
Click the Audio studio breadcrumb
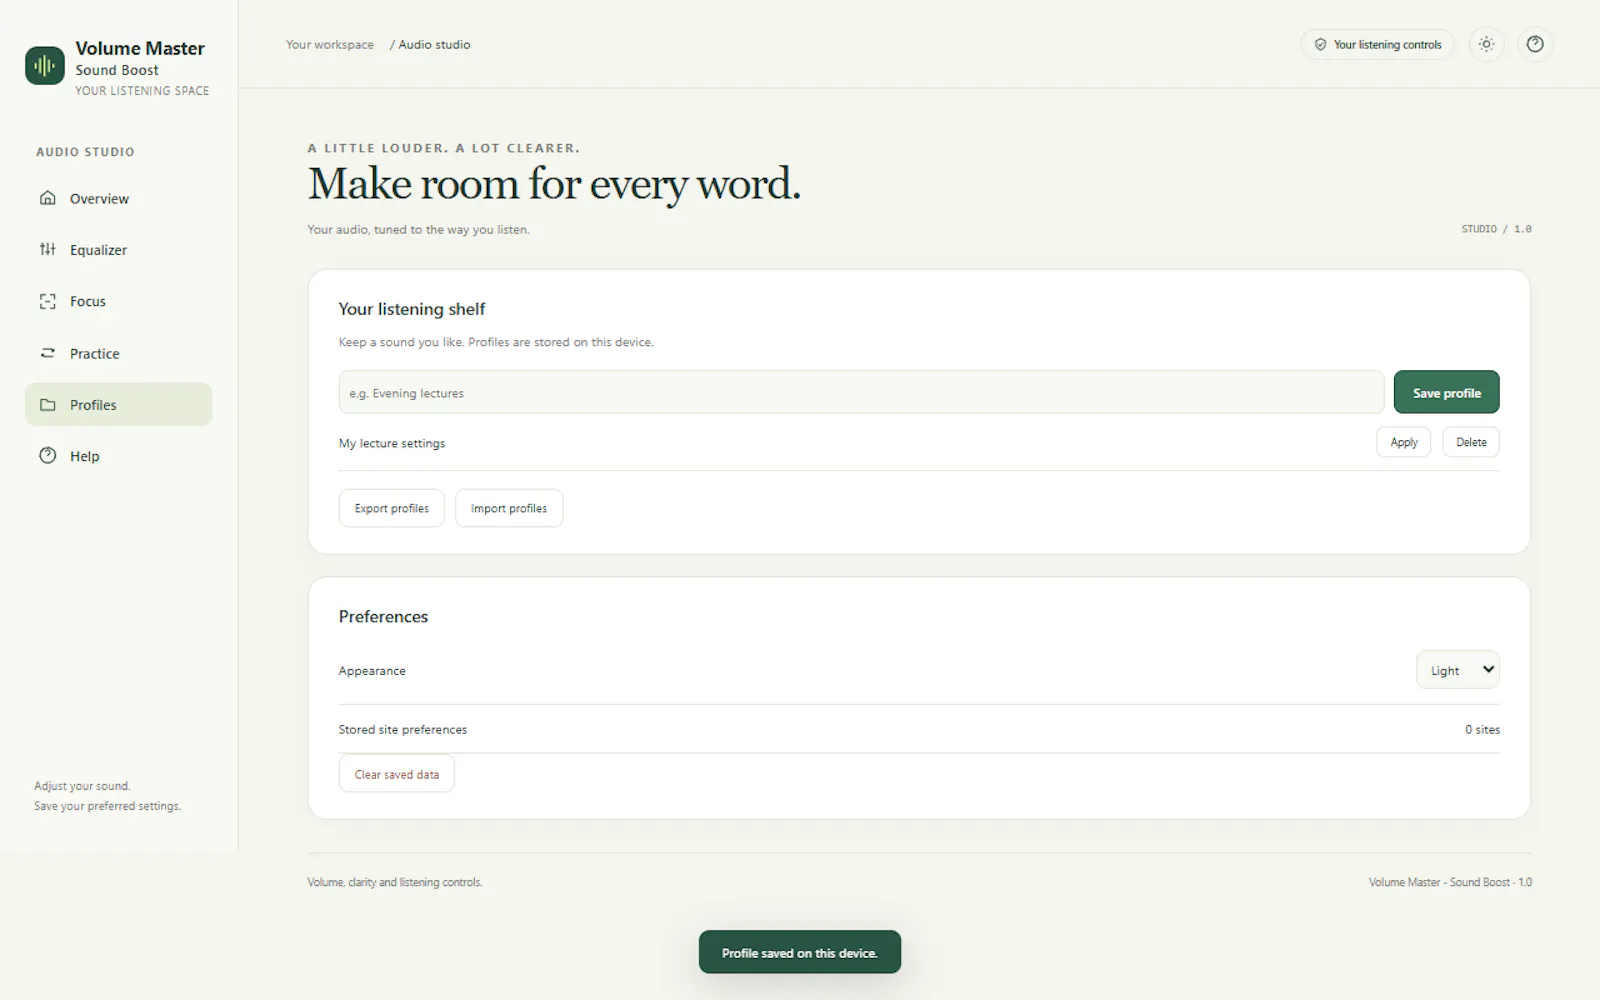click(434, 45)
